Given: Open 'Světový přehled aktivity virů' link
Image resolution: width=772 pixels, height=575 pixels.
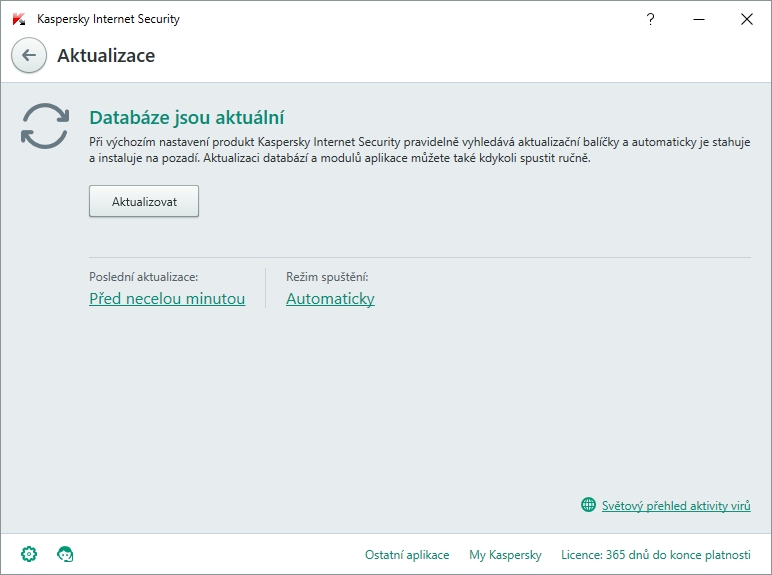Looking at the screenshot, I should coord(675,506).
